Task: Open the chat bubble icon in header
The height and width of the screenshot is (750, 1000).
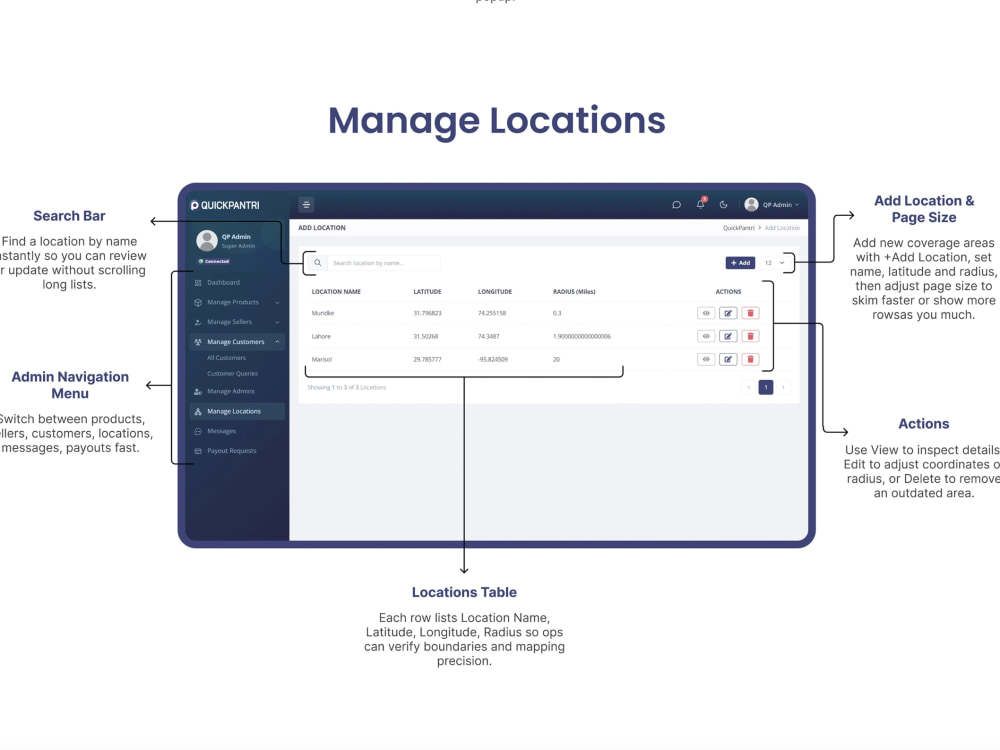Action: [x=677, y=205]
